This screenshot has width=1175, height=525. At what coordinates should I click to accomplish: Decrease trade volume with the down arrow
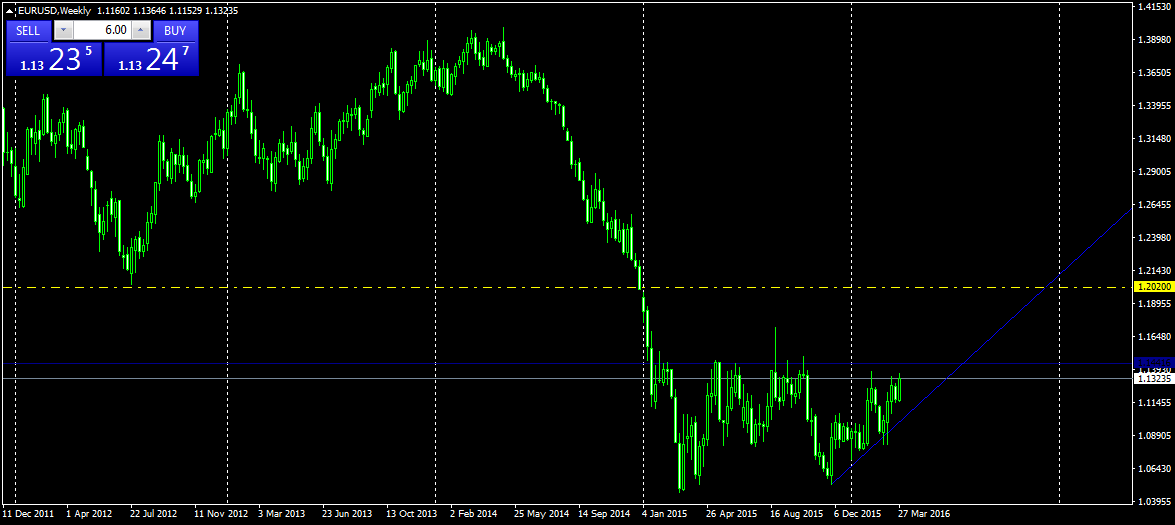pyautogui.click(x=64, y=30)
